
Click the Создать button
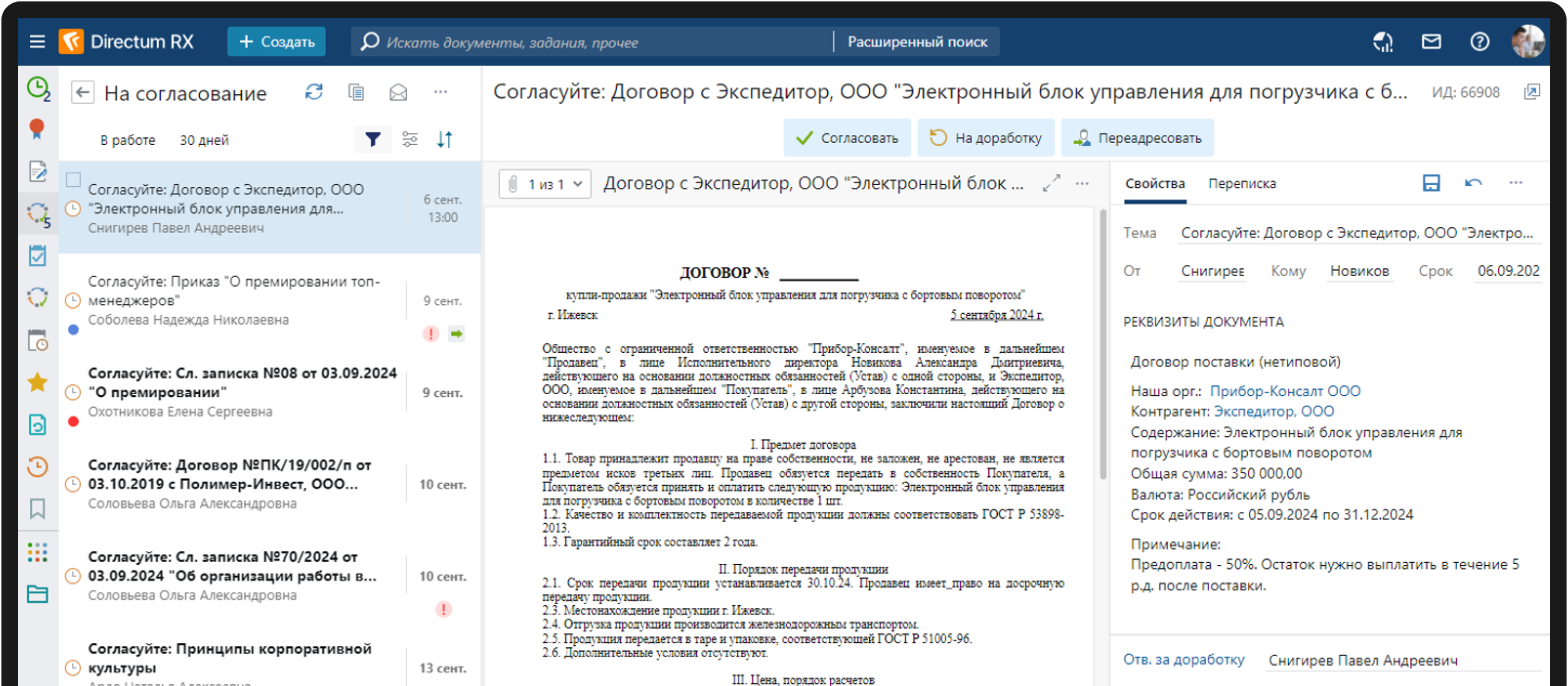coord(276,42)
